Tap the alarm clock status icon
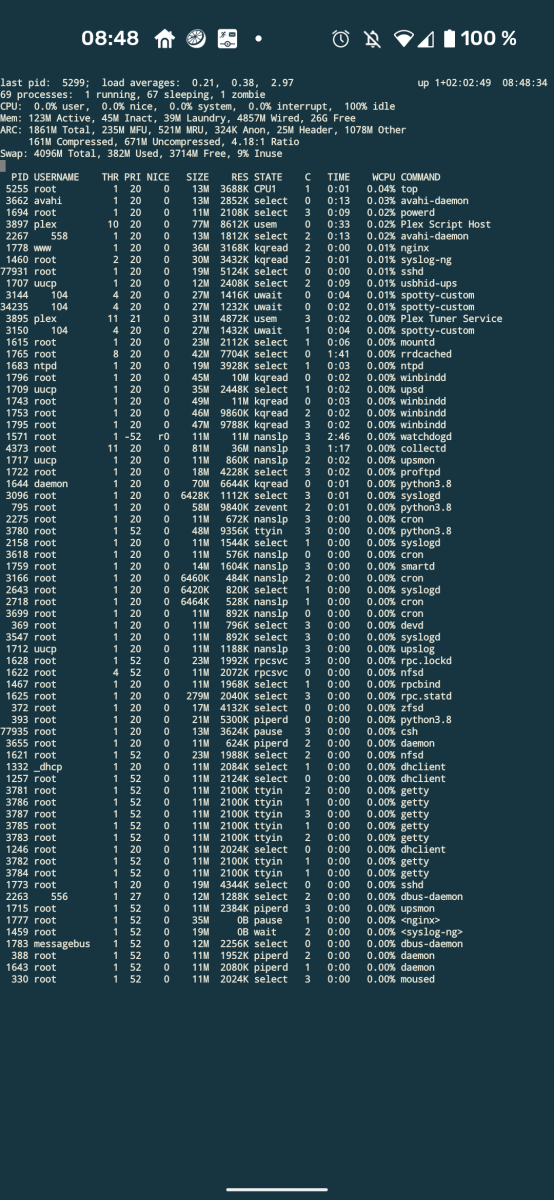The image size is (554, 1200). tap(341, 39)
